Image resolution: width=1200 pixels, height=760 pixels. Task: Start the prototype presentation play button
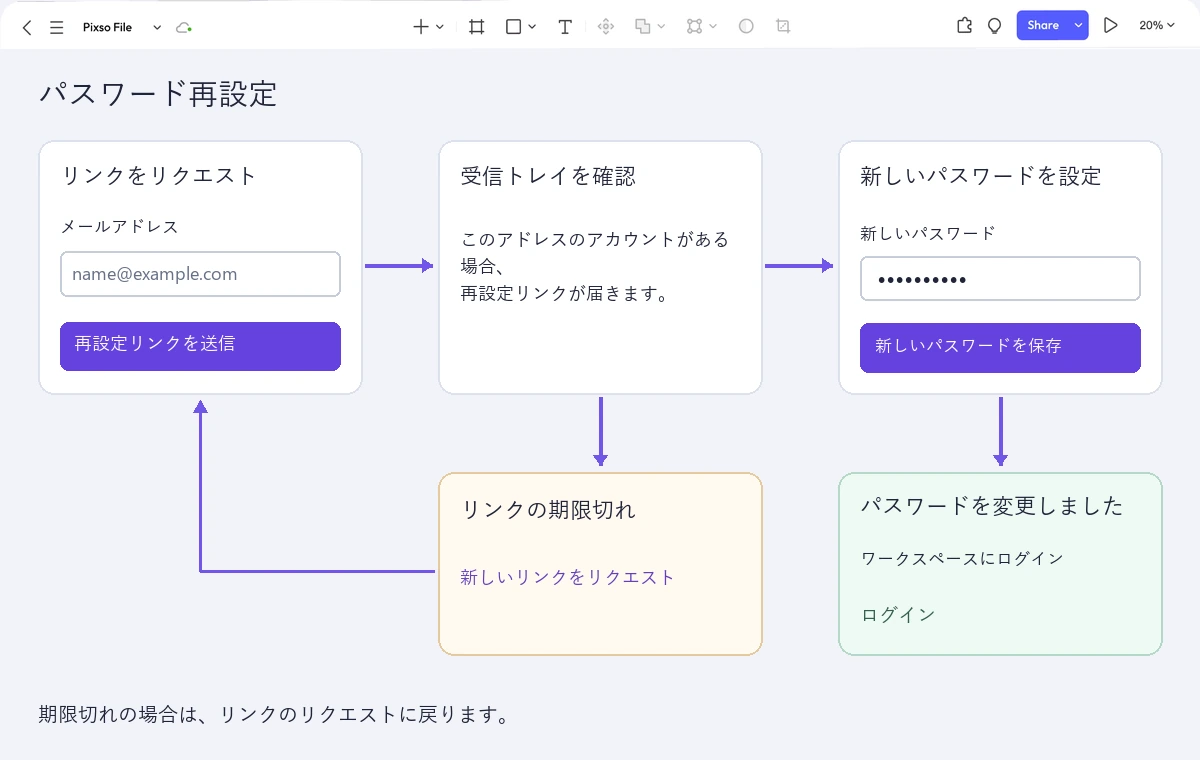[x=1110, y=26]
